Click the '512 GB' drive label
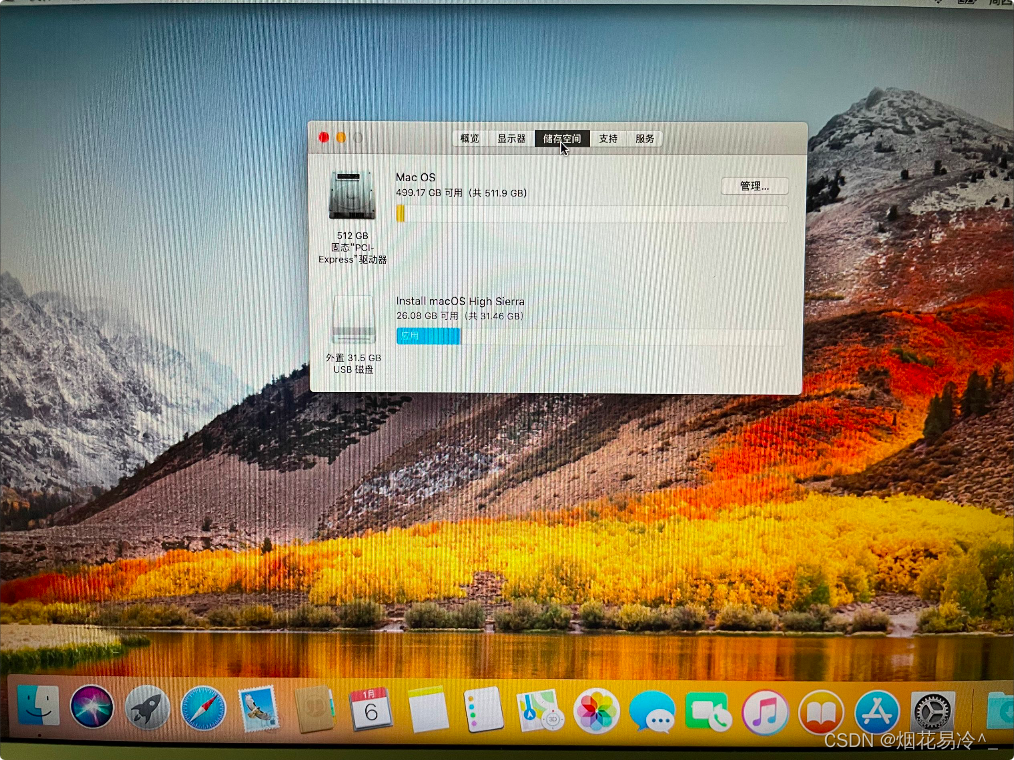 (x=352, y=235)
